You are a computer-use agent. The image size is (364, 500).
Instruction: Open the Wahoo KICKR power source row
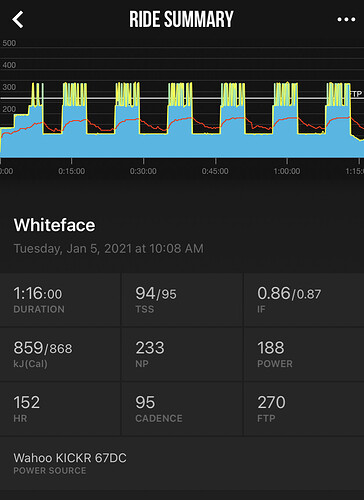182,463
